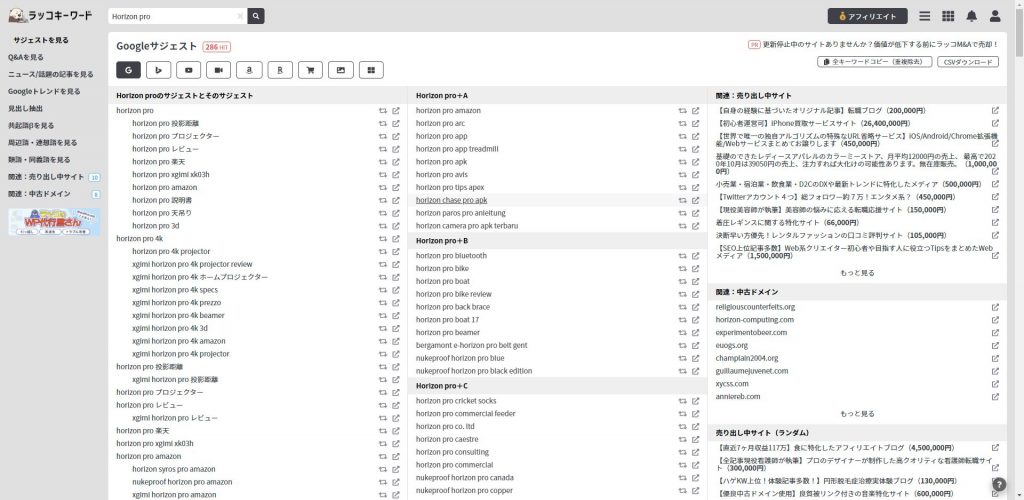Open 関連：中古ドメイン in sidebar

(x=39, y=194)
